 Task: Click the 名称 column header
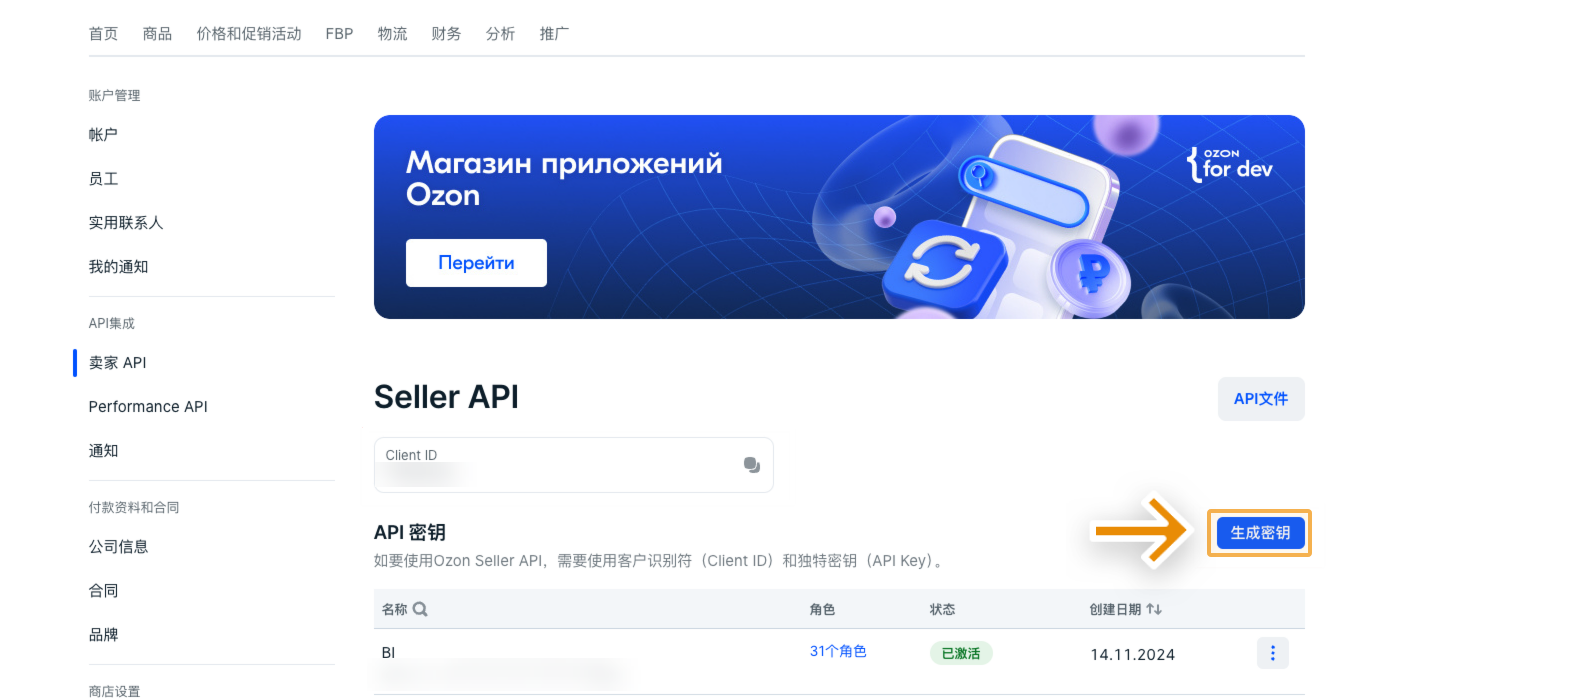(394, 609)
